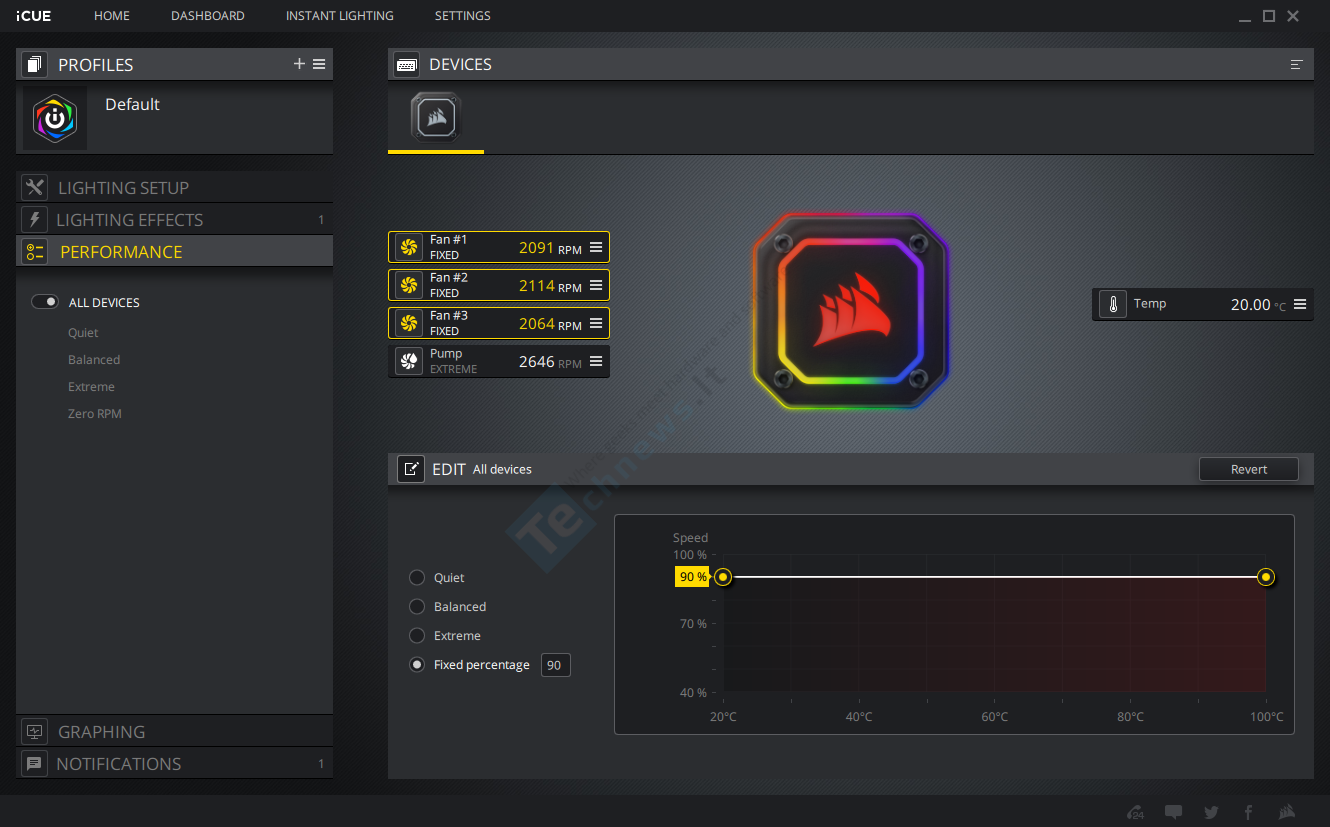Click the Profiles panel icon
Screen dimensions: 1330x827
35,64
